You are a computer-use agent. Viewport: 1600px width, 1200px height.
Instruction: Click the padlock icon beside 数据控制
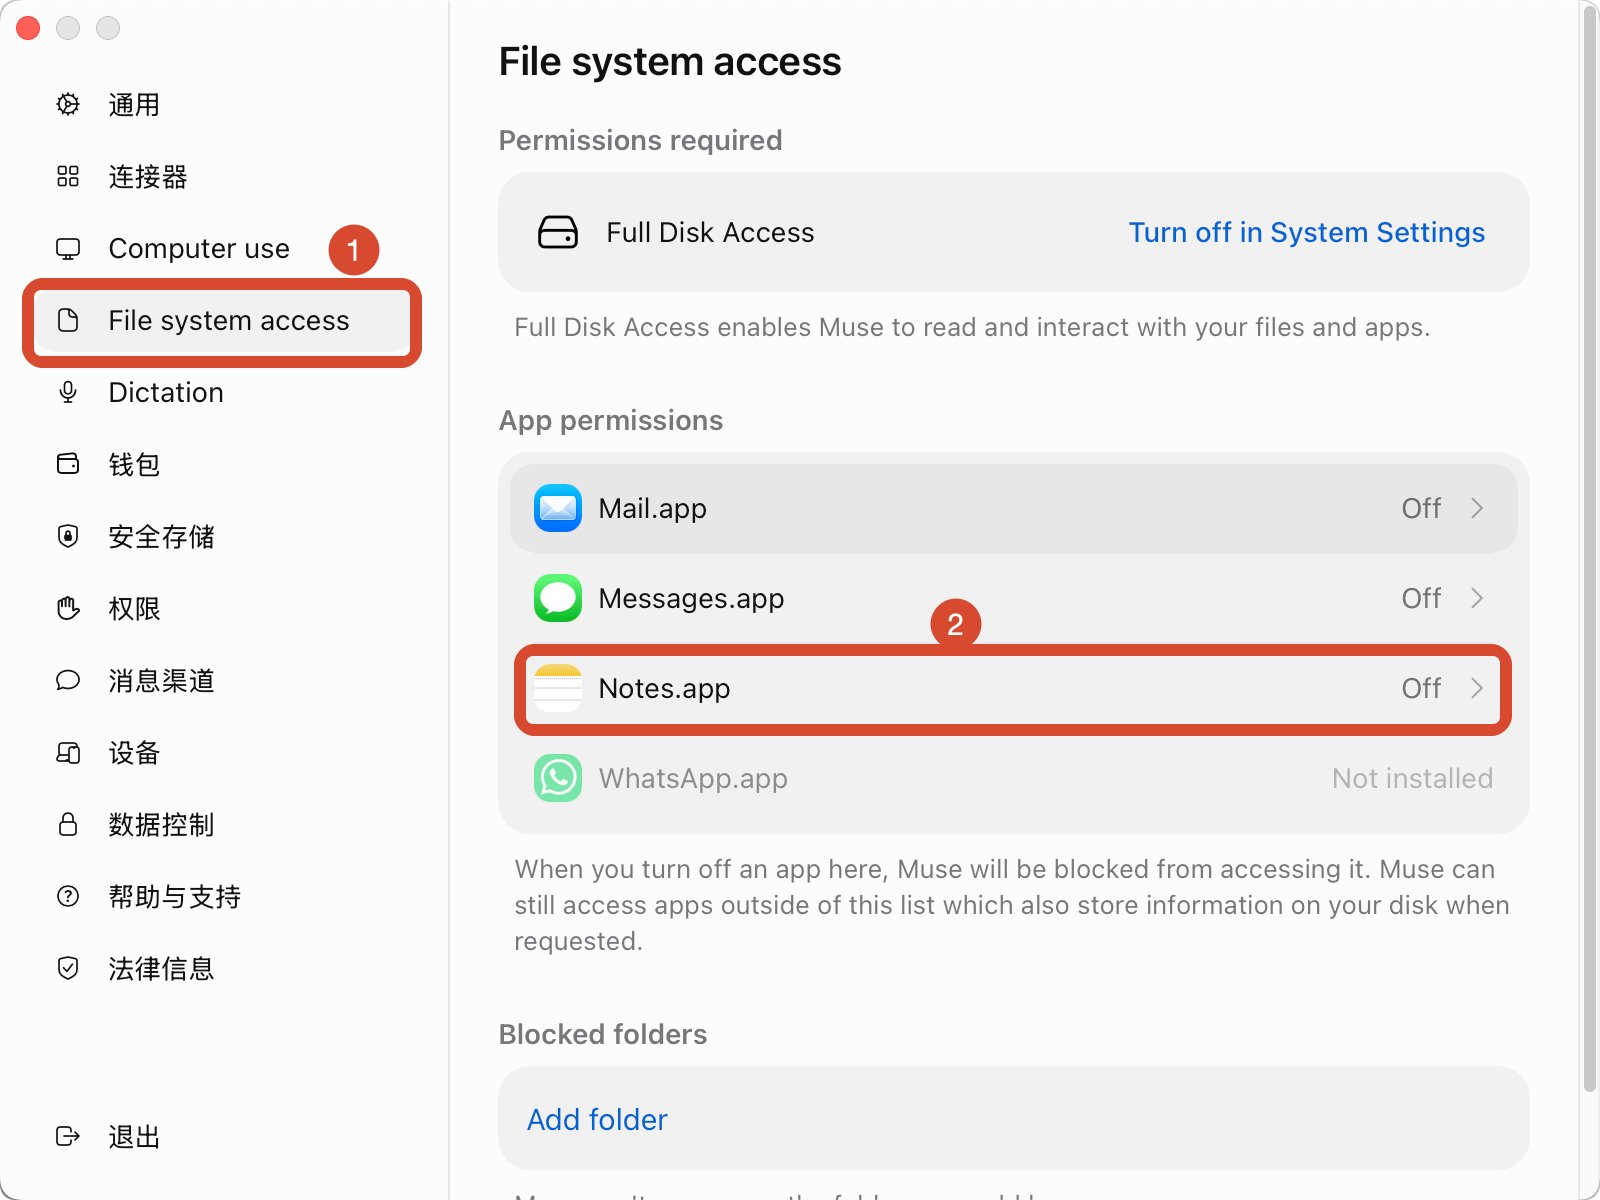tap(68, 824)
